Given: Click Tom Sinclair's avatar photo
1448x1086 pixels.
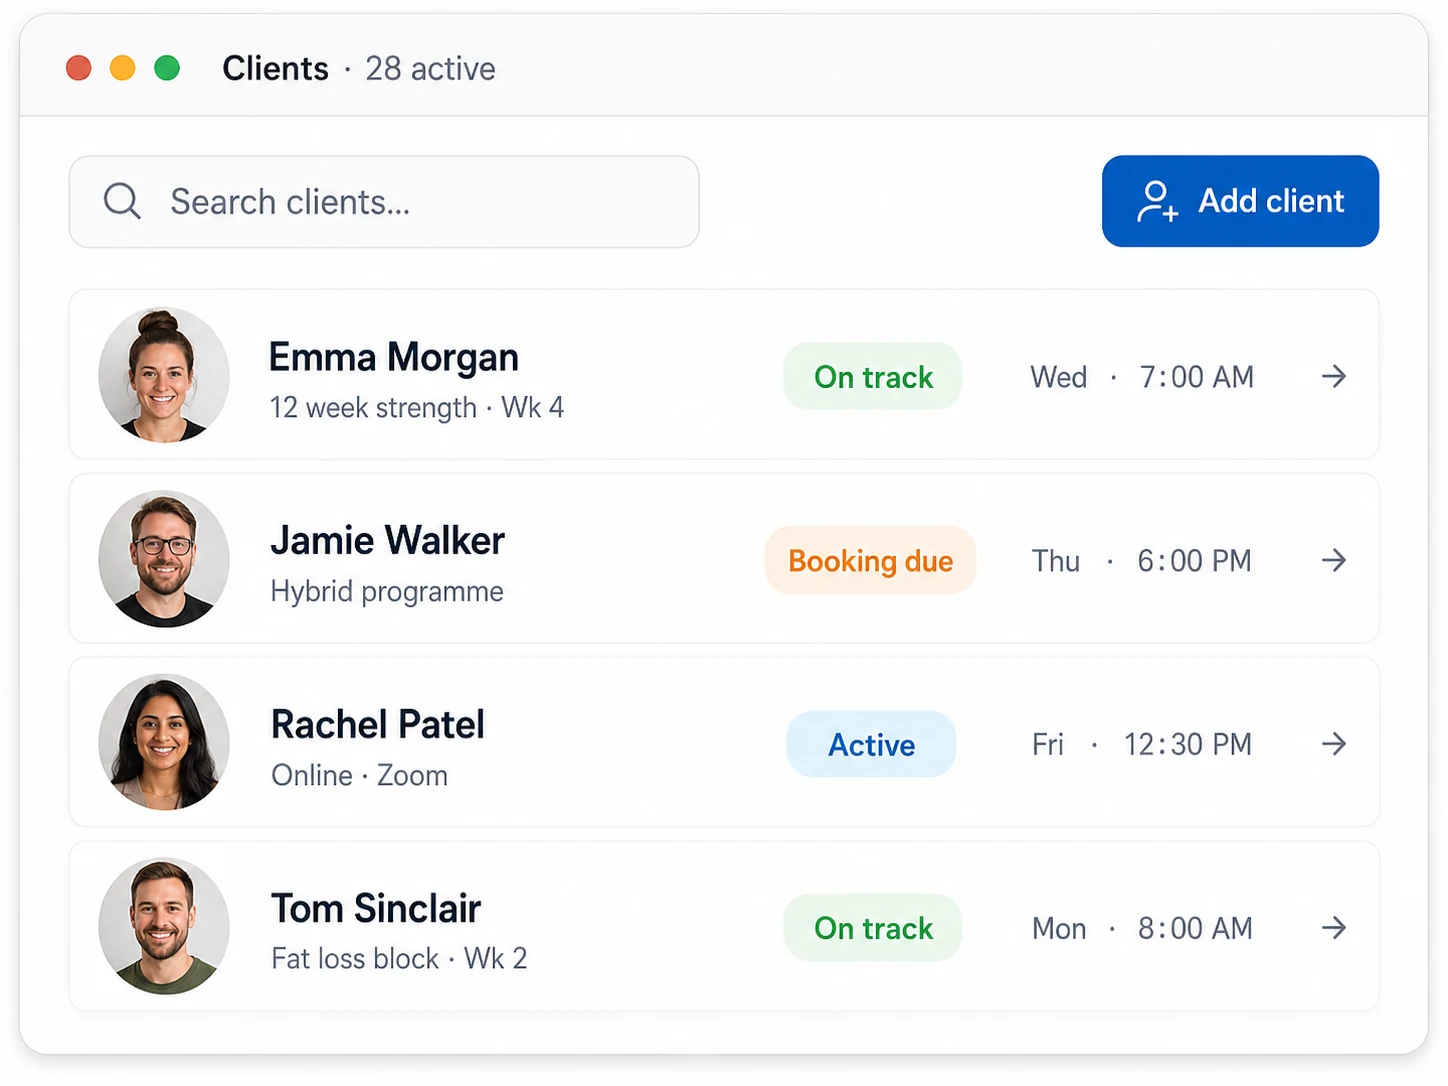Looking at the screenshot, I should pyautogui.click(x=164, y=926).
